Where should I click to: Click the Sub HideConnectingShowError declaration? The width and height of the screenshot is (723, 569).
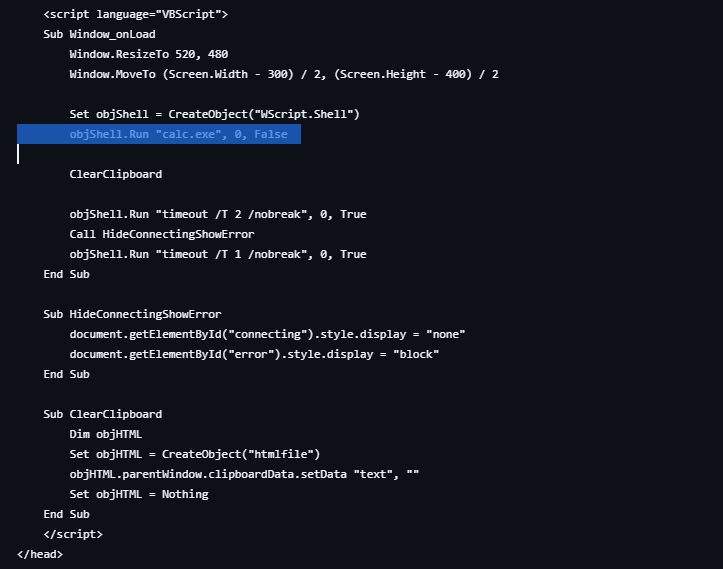pyautogui.click(x=132, y=314)
